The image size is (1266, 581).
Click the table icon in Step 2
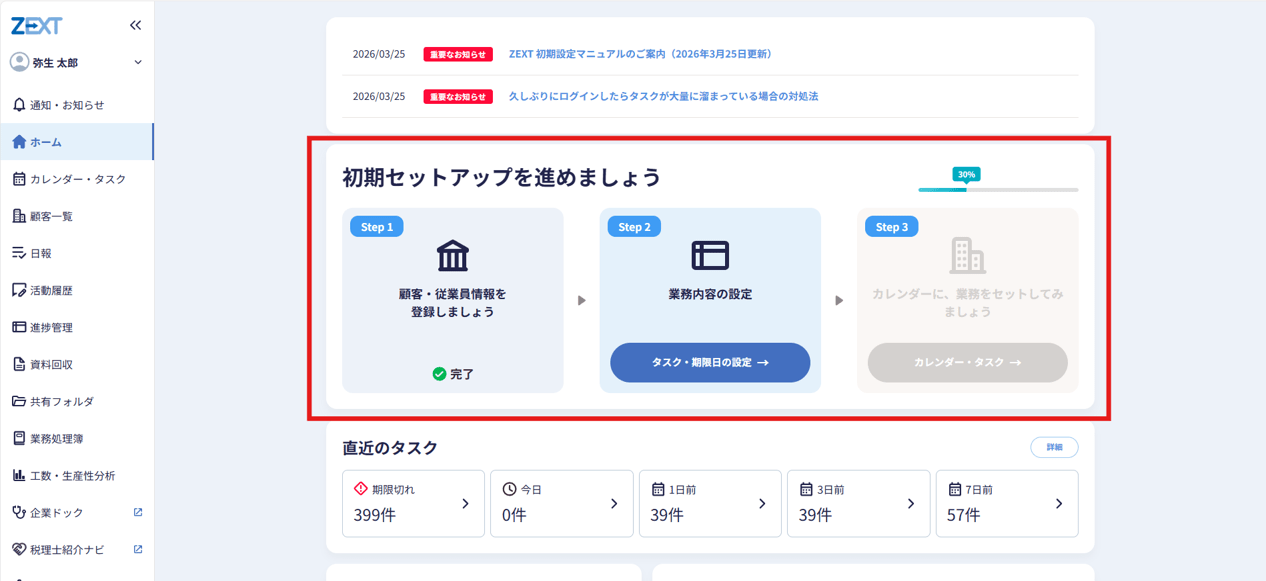(x=710, y=256)
